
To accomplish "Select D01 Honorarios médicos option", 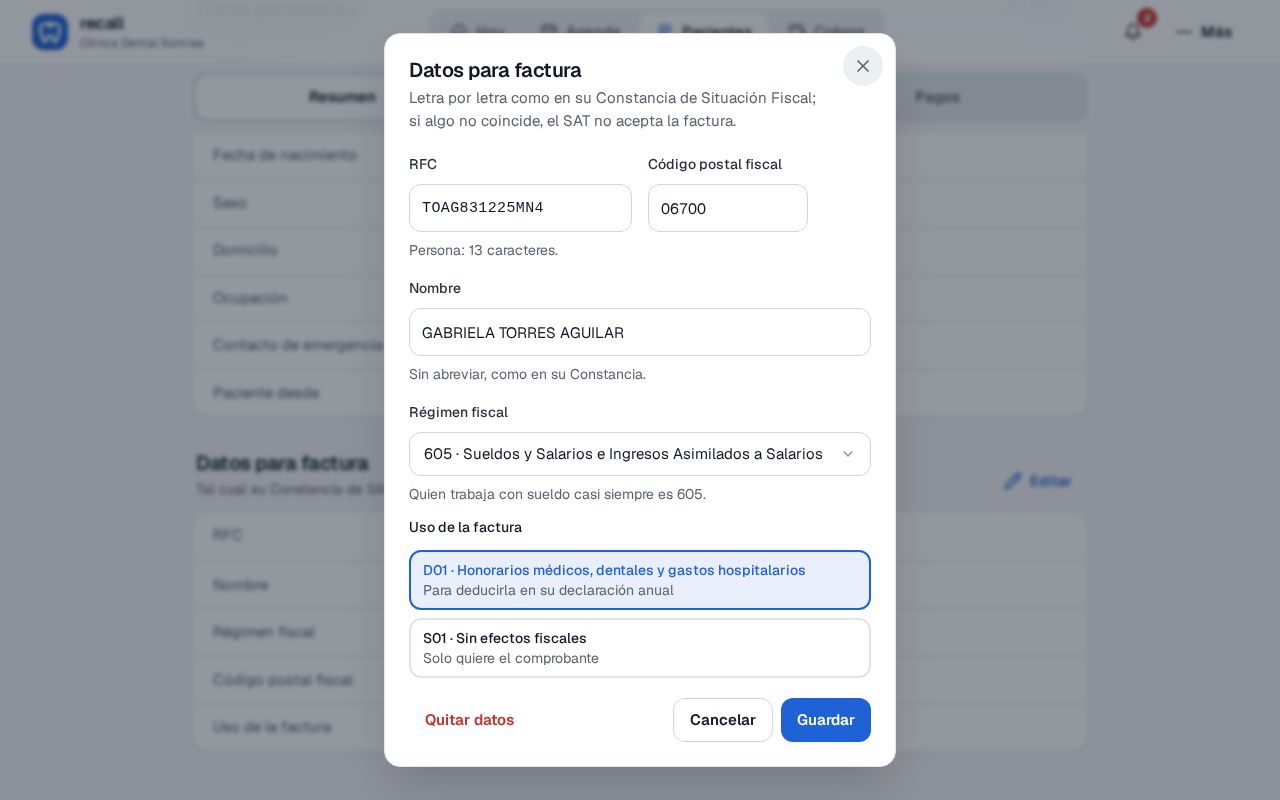I will pos(640,580).
